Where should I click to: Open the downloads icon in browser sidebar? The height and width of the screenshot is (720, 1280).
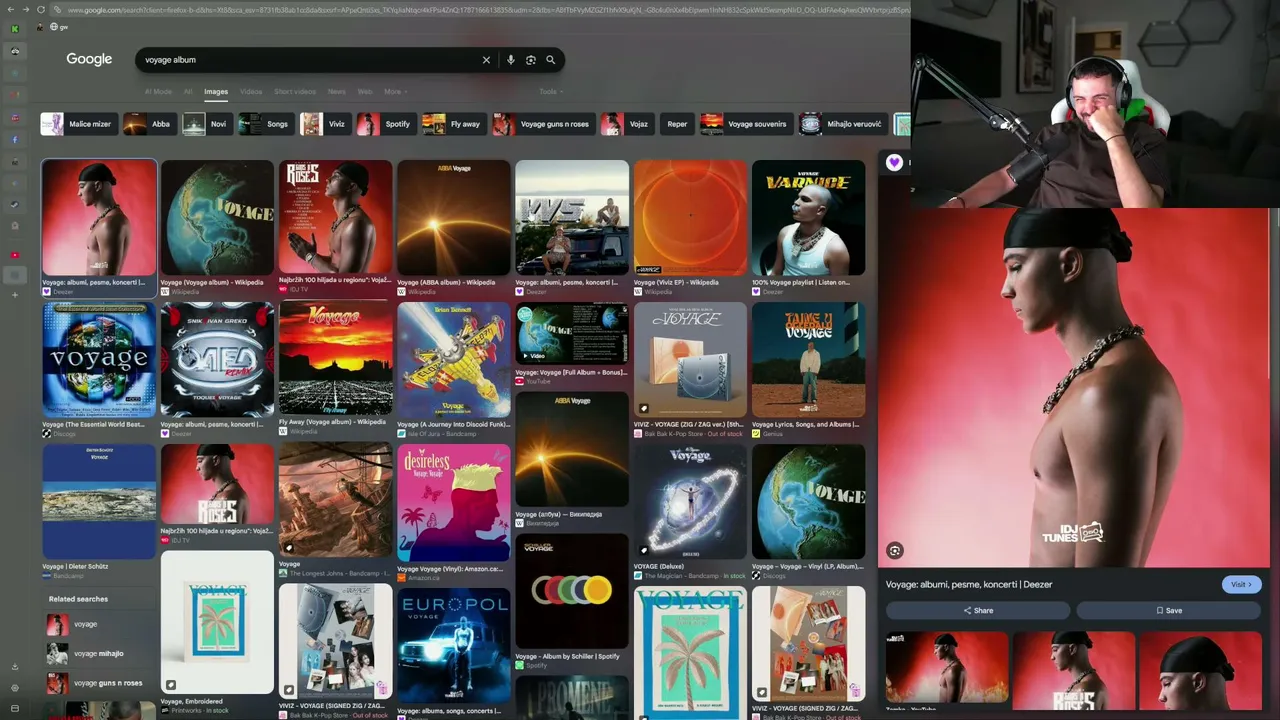point(14,666)
